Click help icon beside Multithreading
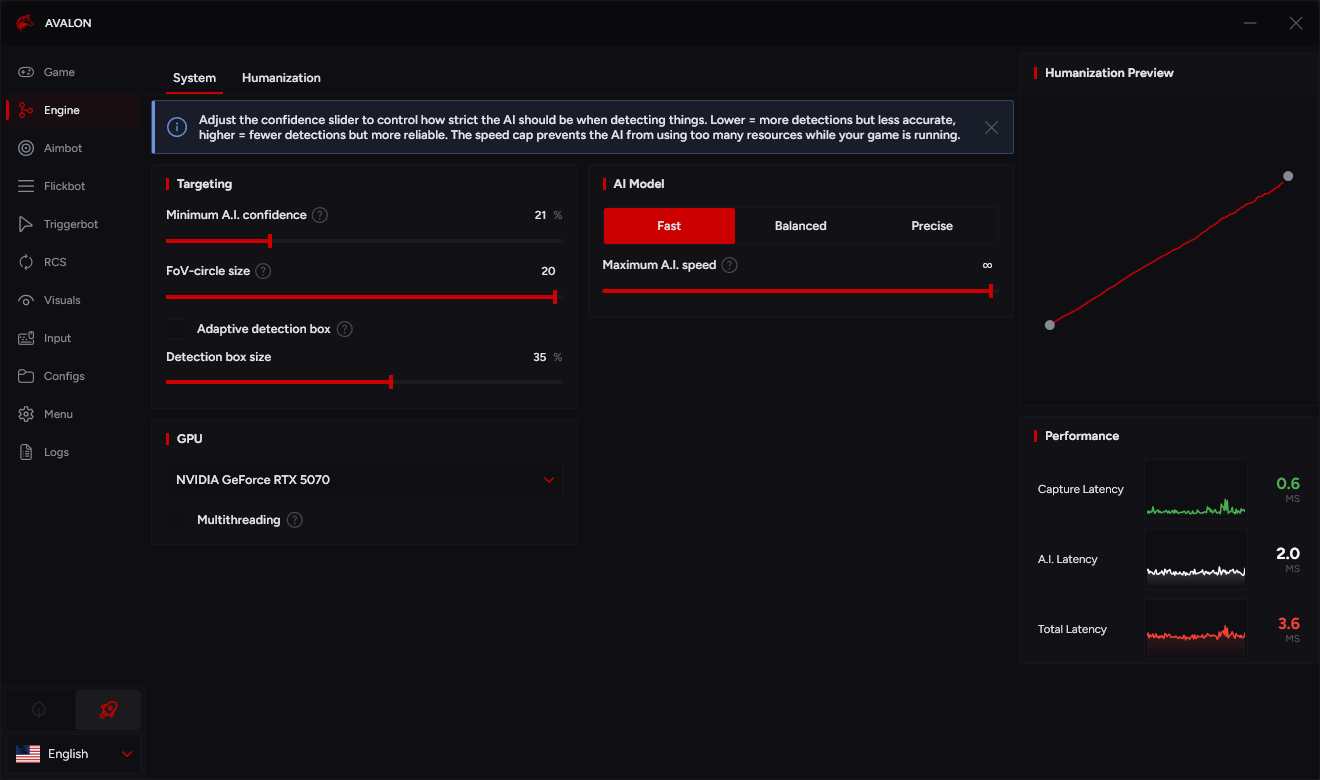1320x780 pixels. (294, 520)
